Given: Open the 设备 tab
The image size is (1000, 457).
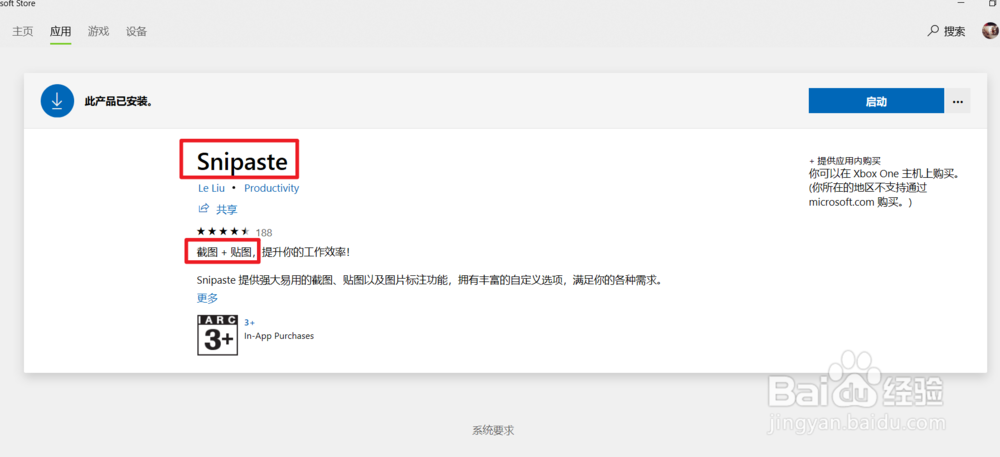Looking at the screenshot, I should 136,31.
